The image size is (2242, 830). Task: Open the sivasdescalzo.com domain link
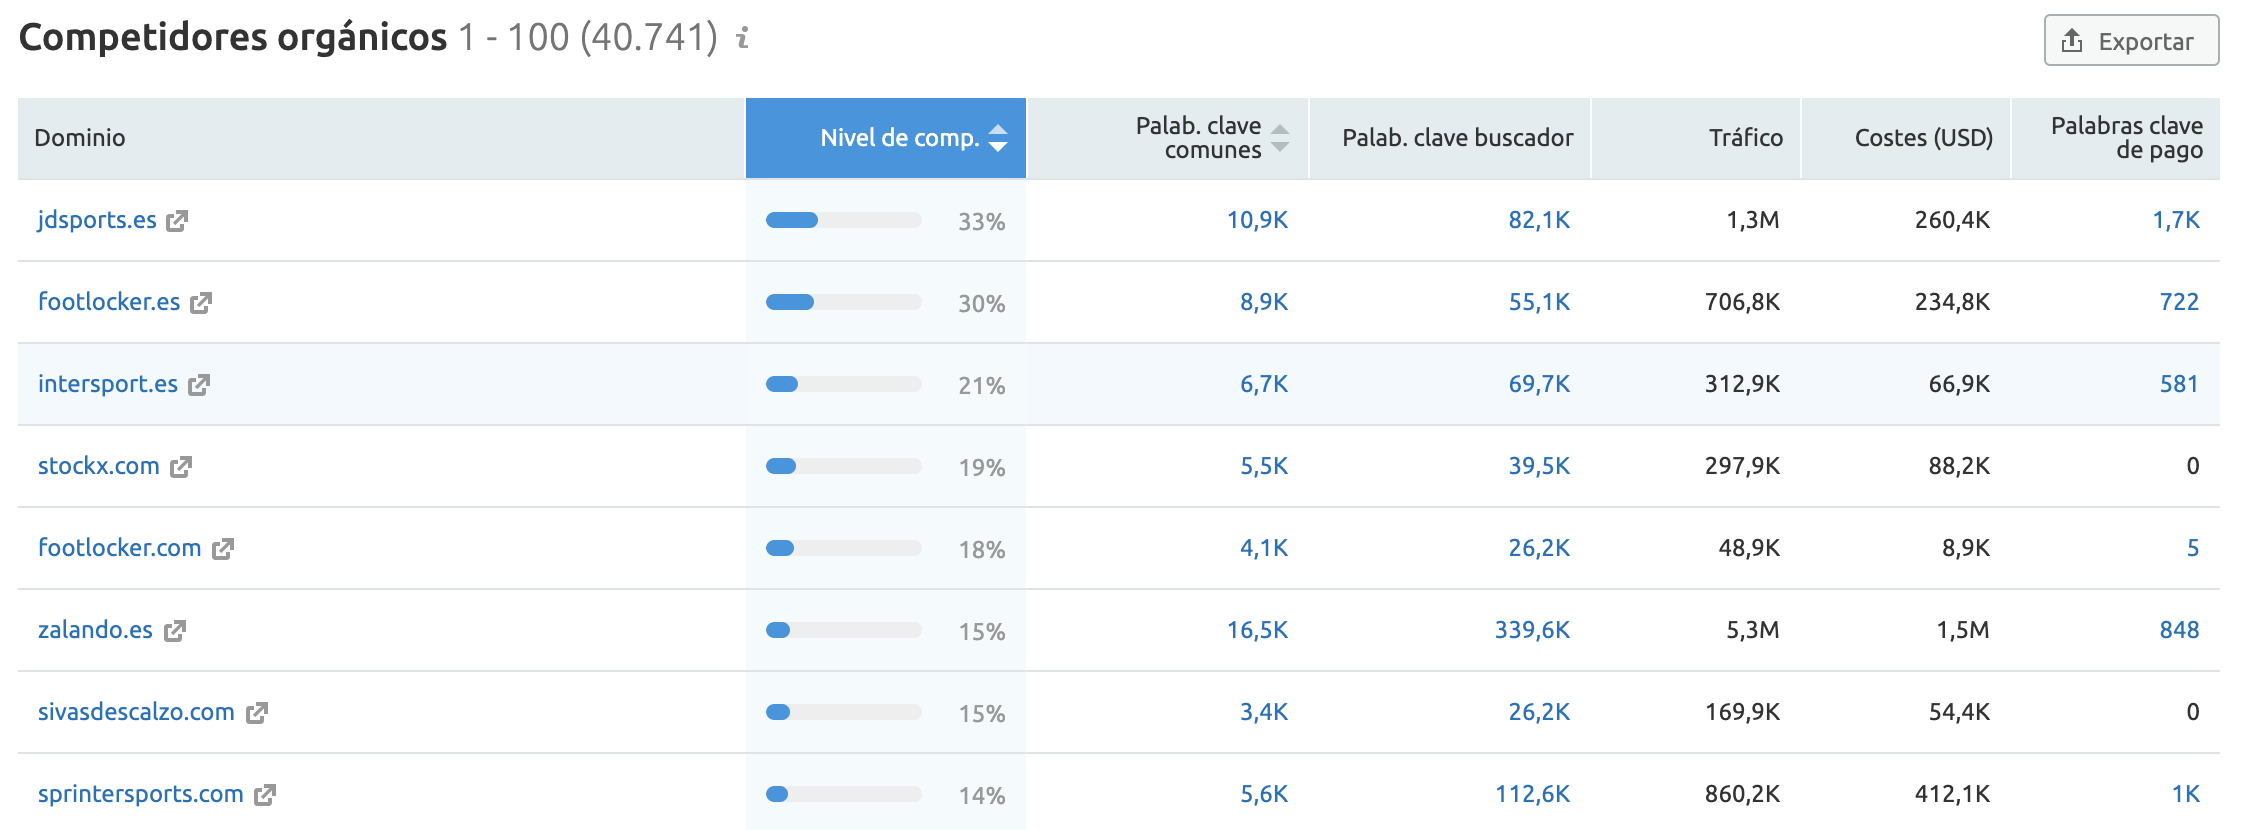136,712
